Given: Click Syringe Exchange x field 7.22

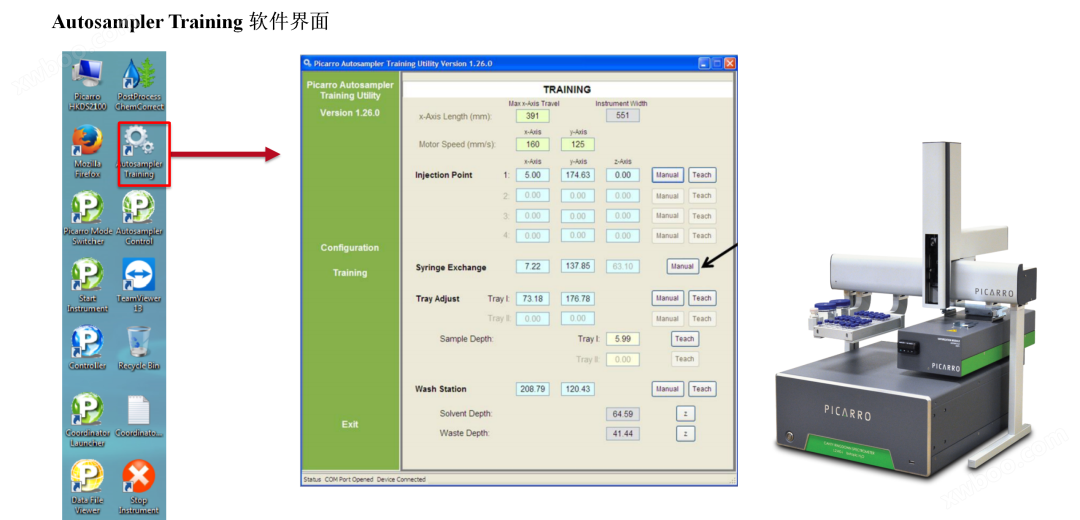Looking at the screenshot, I should (x=532, y=266).
